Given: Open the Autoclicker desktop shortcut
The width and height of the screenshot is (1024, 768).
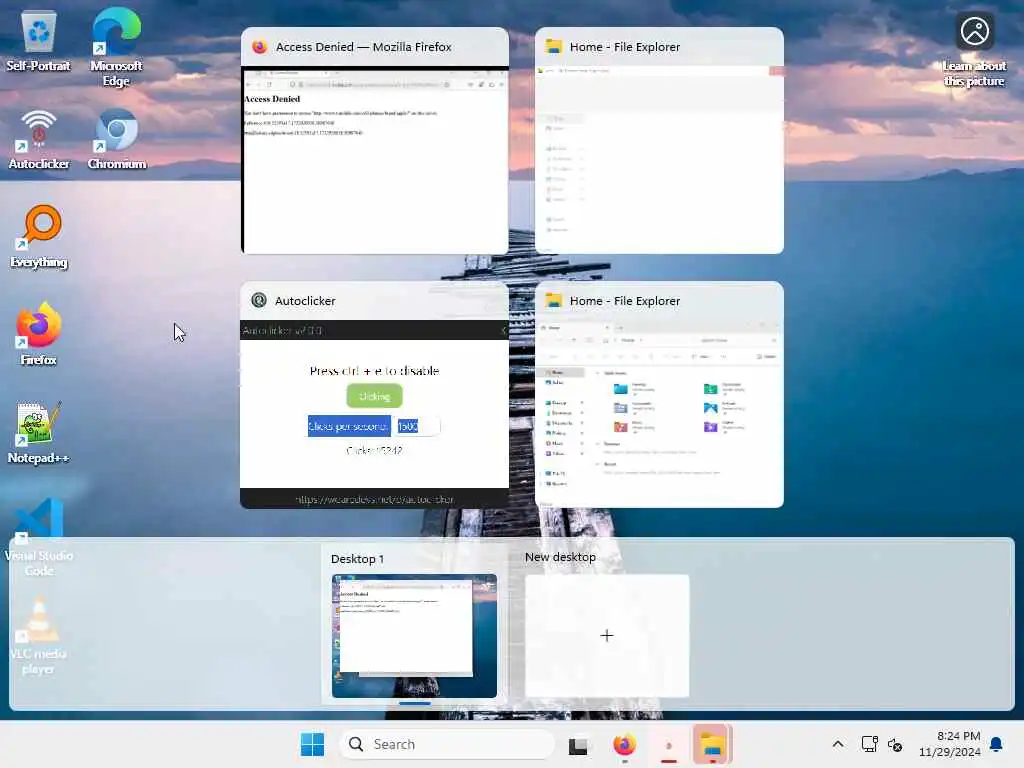Looking at the screenshot, I should point(39,139).
